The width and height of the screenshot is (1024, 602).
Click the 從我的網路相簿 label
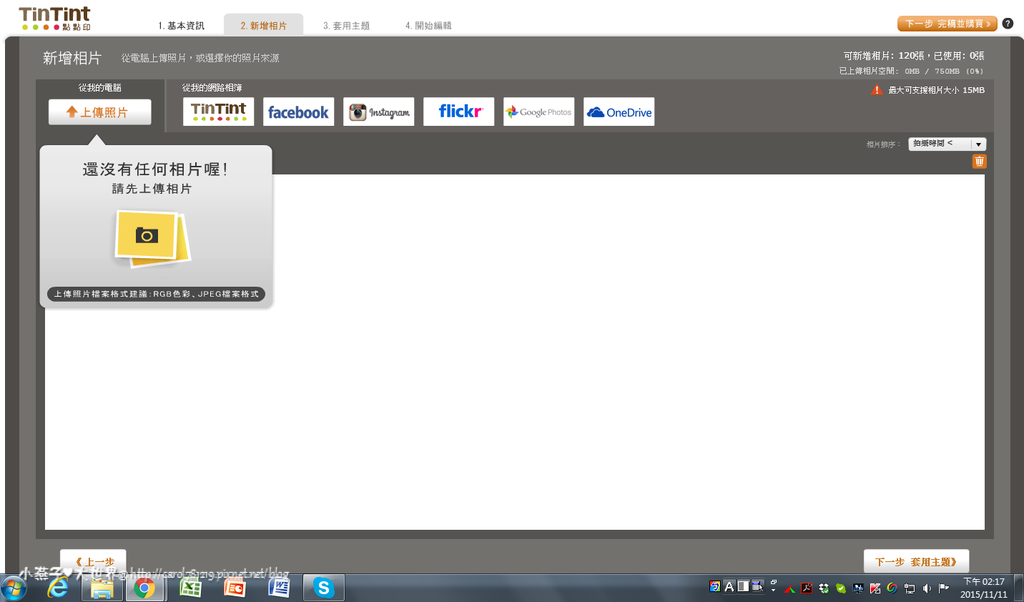tap(212, 87)
